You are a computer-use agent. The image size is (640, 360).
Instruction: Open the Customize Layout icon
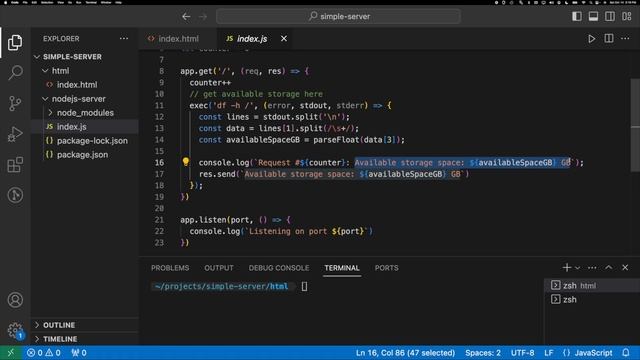(x=627, y=16)
